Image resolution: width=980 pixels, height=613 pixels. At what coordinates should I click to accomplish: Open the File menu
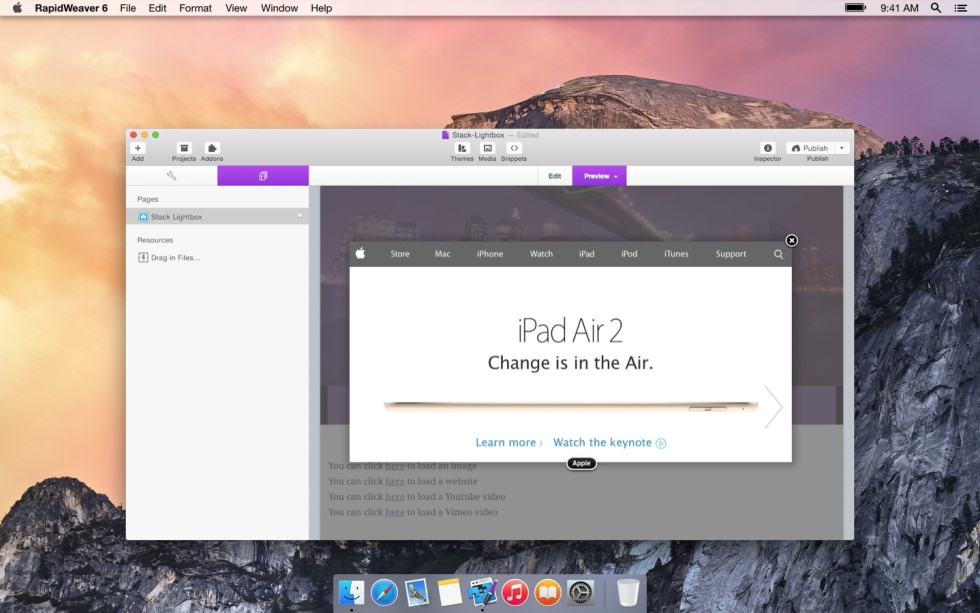(128, 8)
